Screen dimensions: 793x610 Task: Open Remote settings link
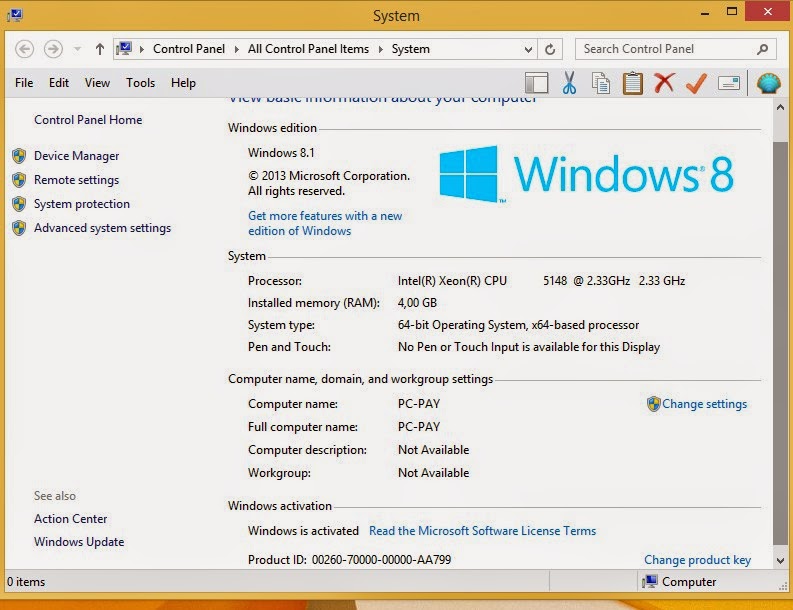click(76, 180)
